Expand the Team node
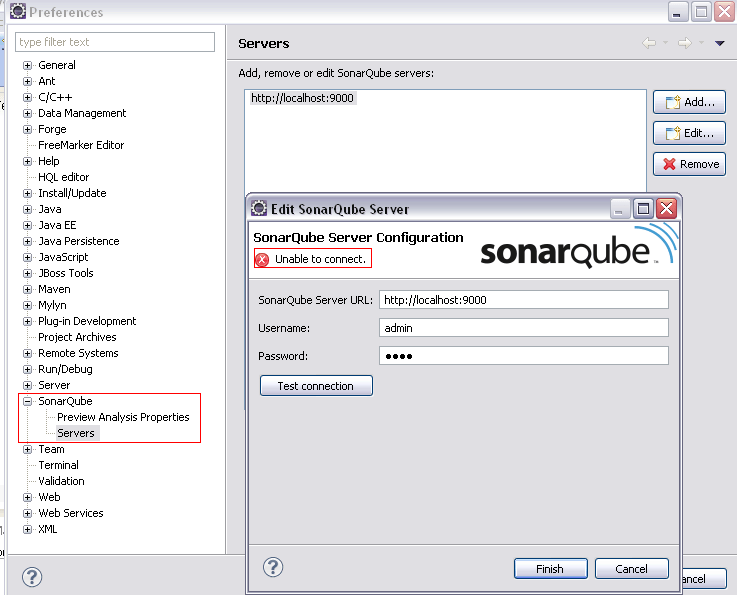This screenshot has width=737, height=595. point(27,449)
